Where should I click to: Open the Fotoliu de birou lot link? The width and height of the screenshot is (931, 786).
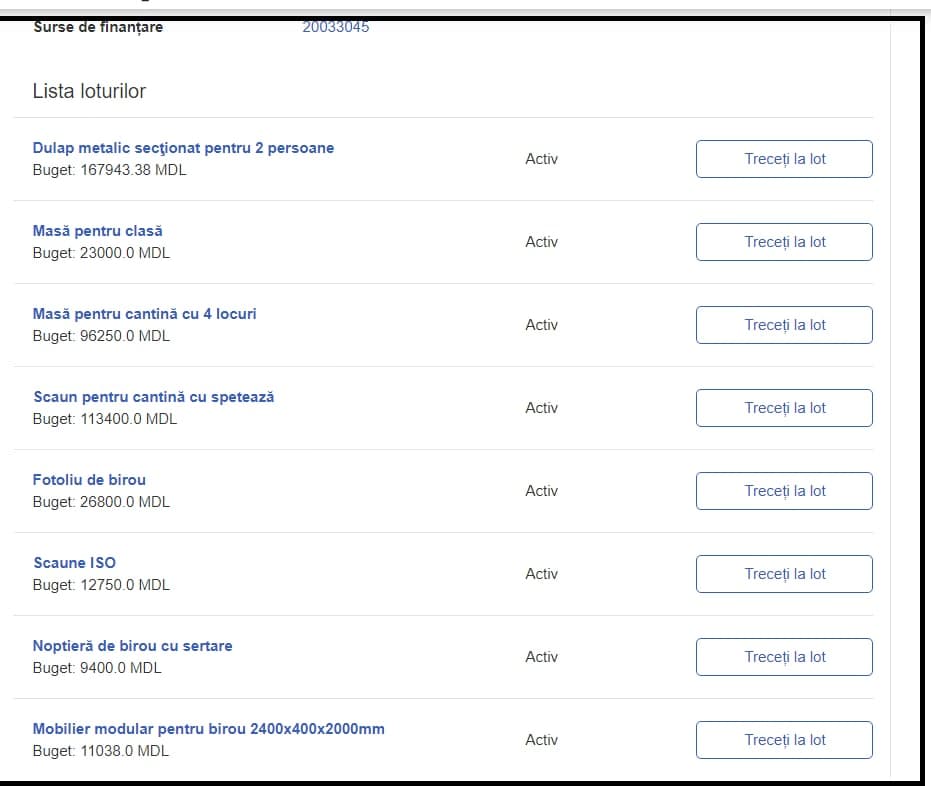pyautogui.click(x=89, y=480)
